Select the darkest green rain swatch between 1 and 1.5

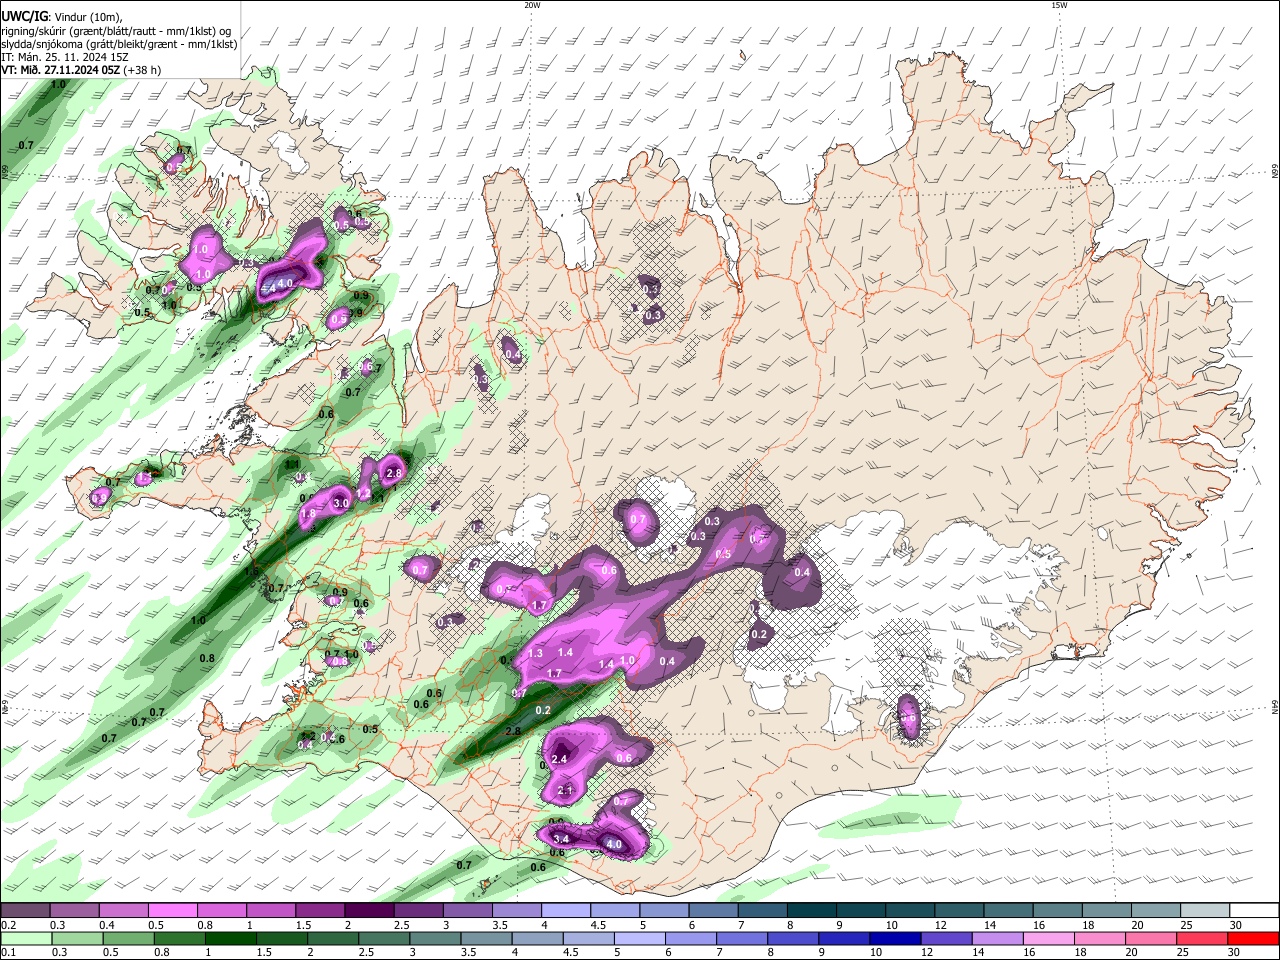(x=231, y=938)
